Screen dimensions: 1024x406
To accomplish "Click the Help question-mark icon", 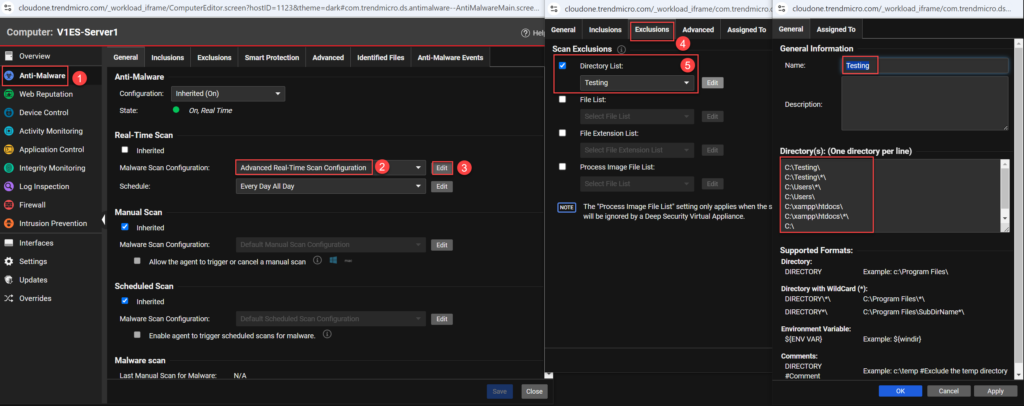I will [524, 33].
